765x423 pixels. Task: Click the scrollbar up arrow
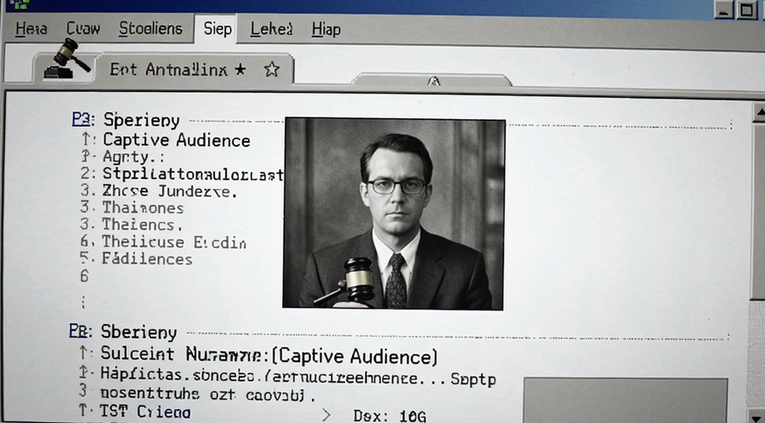point(759,113)
